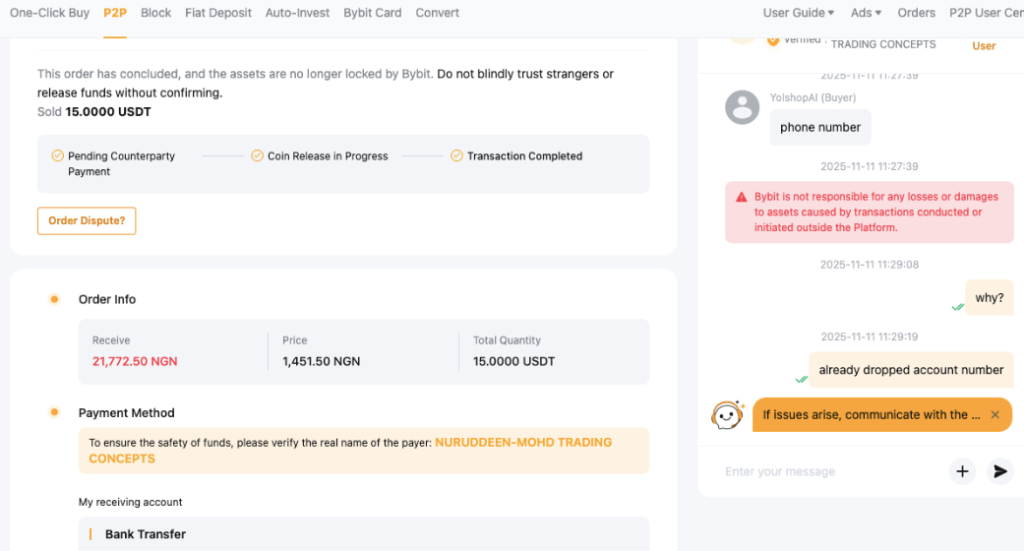This screenshot has width=1024, height=551.
Task: Click the 1,451.50 NGN price value
Action: pos(321,361)
